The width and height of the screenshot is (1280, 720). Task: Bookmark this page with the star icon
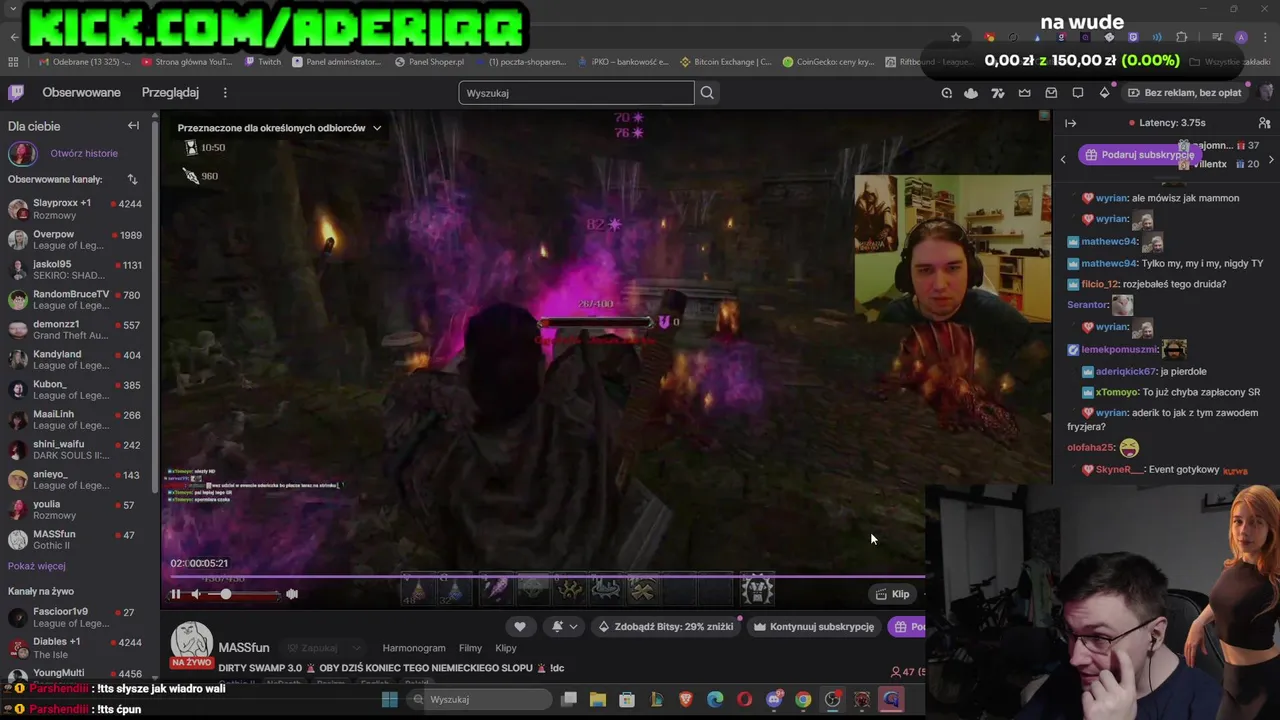point(956,37)
